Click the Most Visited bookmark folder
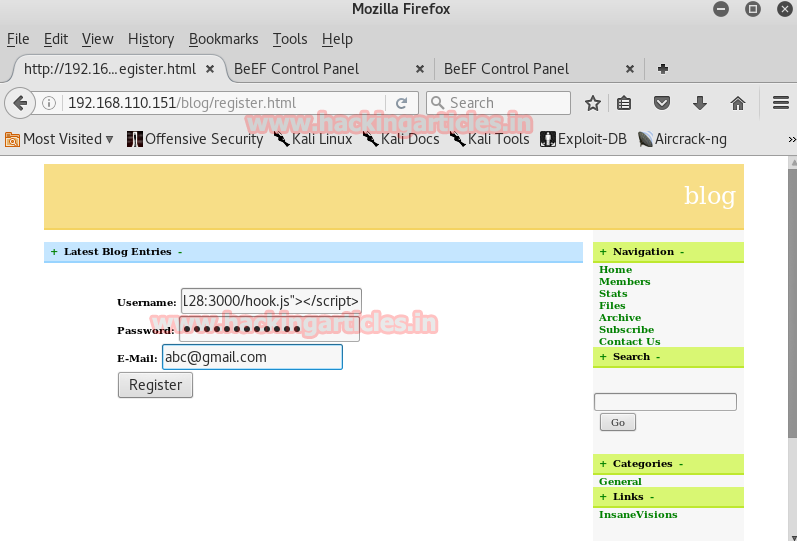797x541 pixels. [59, 139]
